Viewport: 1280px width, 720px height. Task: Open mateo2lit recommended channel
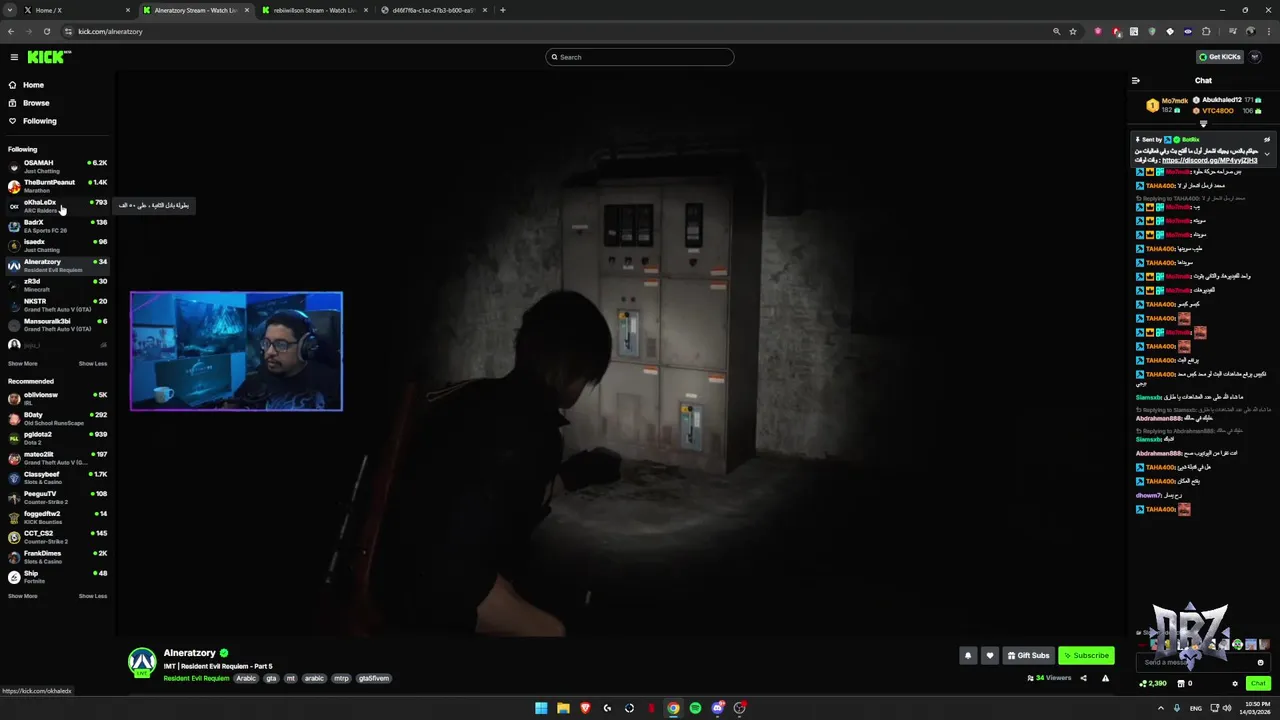57,458
